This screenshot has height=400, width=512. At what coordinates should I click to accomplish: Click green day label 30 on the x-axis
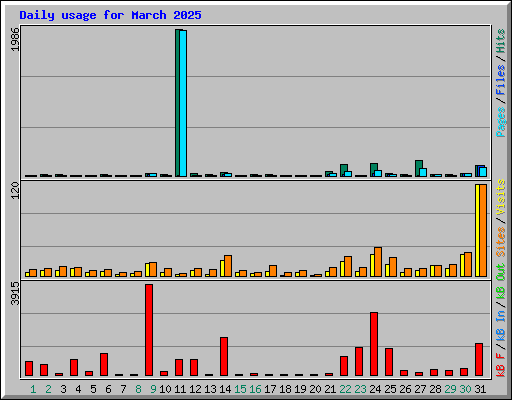coord(465,389)
